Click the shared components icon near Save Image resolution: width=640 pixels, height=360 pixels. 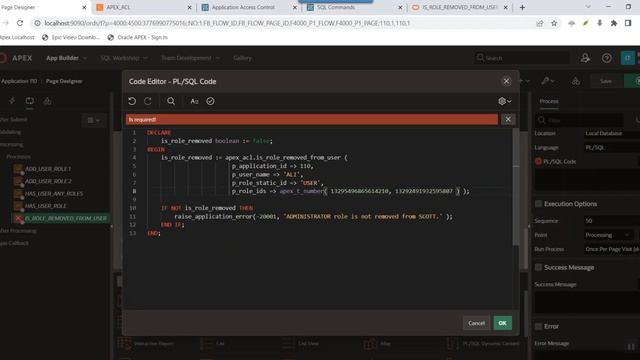(x=576, y=81)
